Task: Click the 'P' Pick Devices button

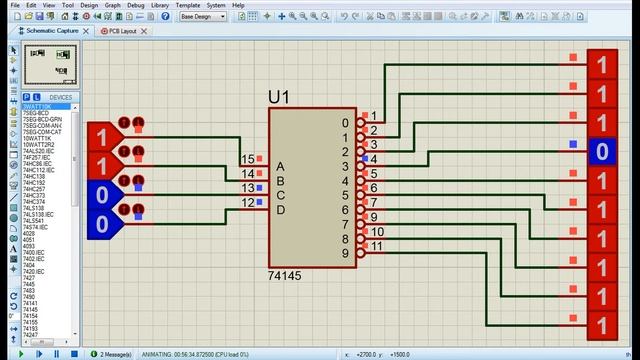Action: coord(27,97)
